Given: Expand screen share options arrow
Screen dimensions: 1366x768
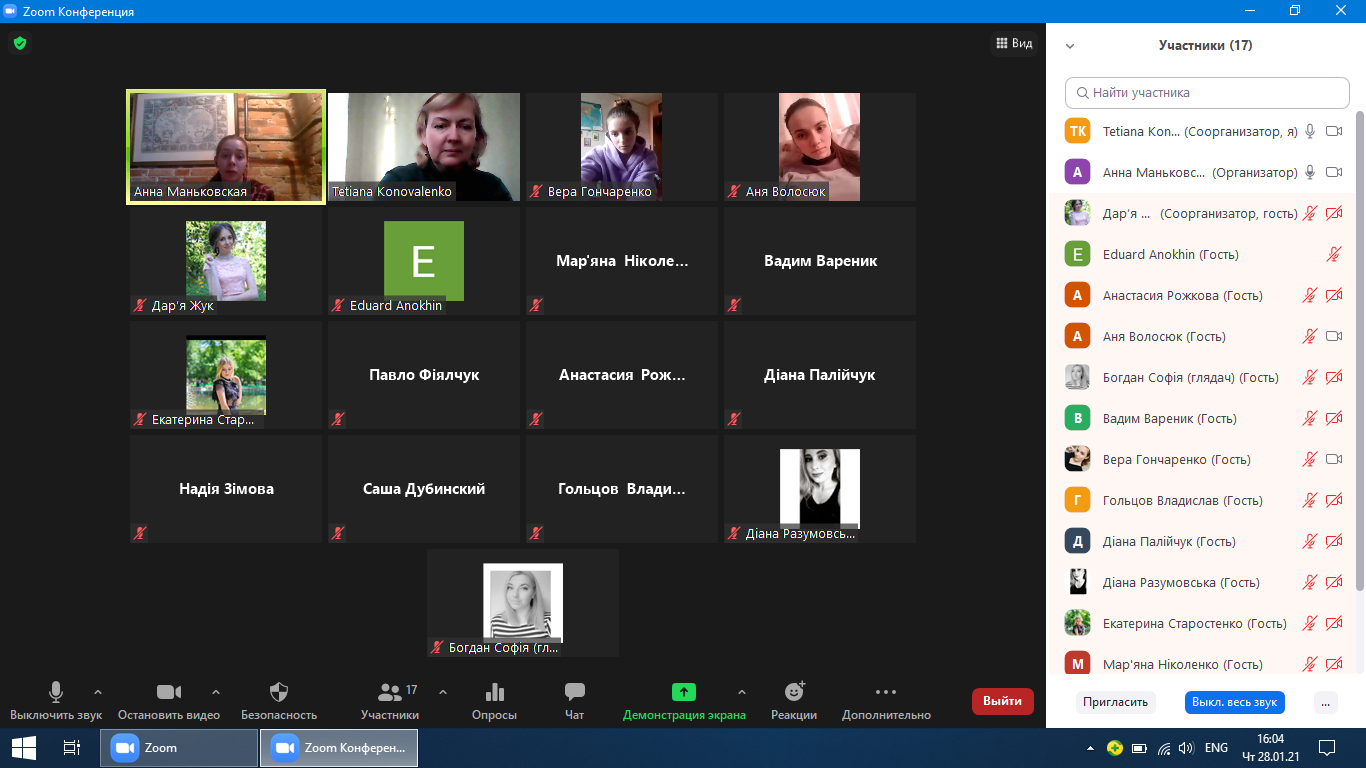Looking at the screenshot, I should click(741, 692).
